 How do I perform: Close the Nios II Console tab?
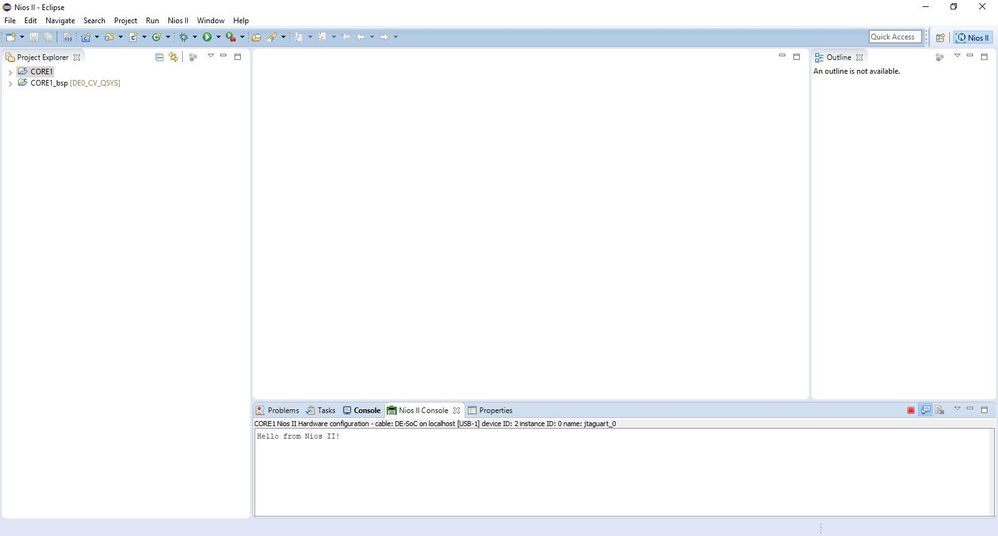pyautogui.click(x=456, y=411)
